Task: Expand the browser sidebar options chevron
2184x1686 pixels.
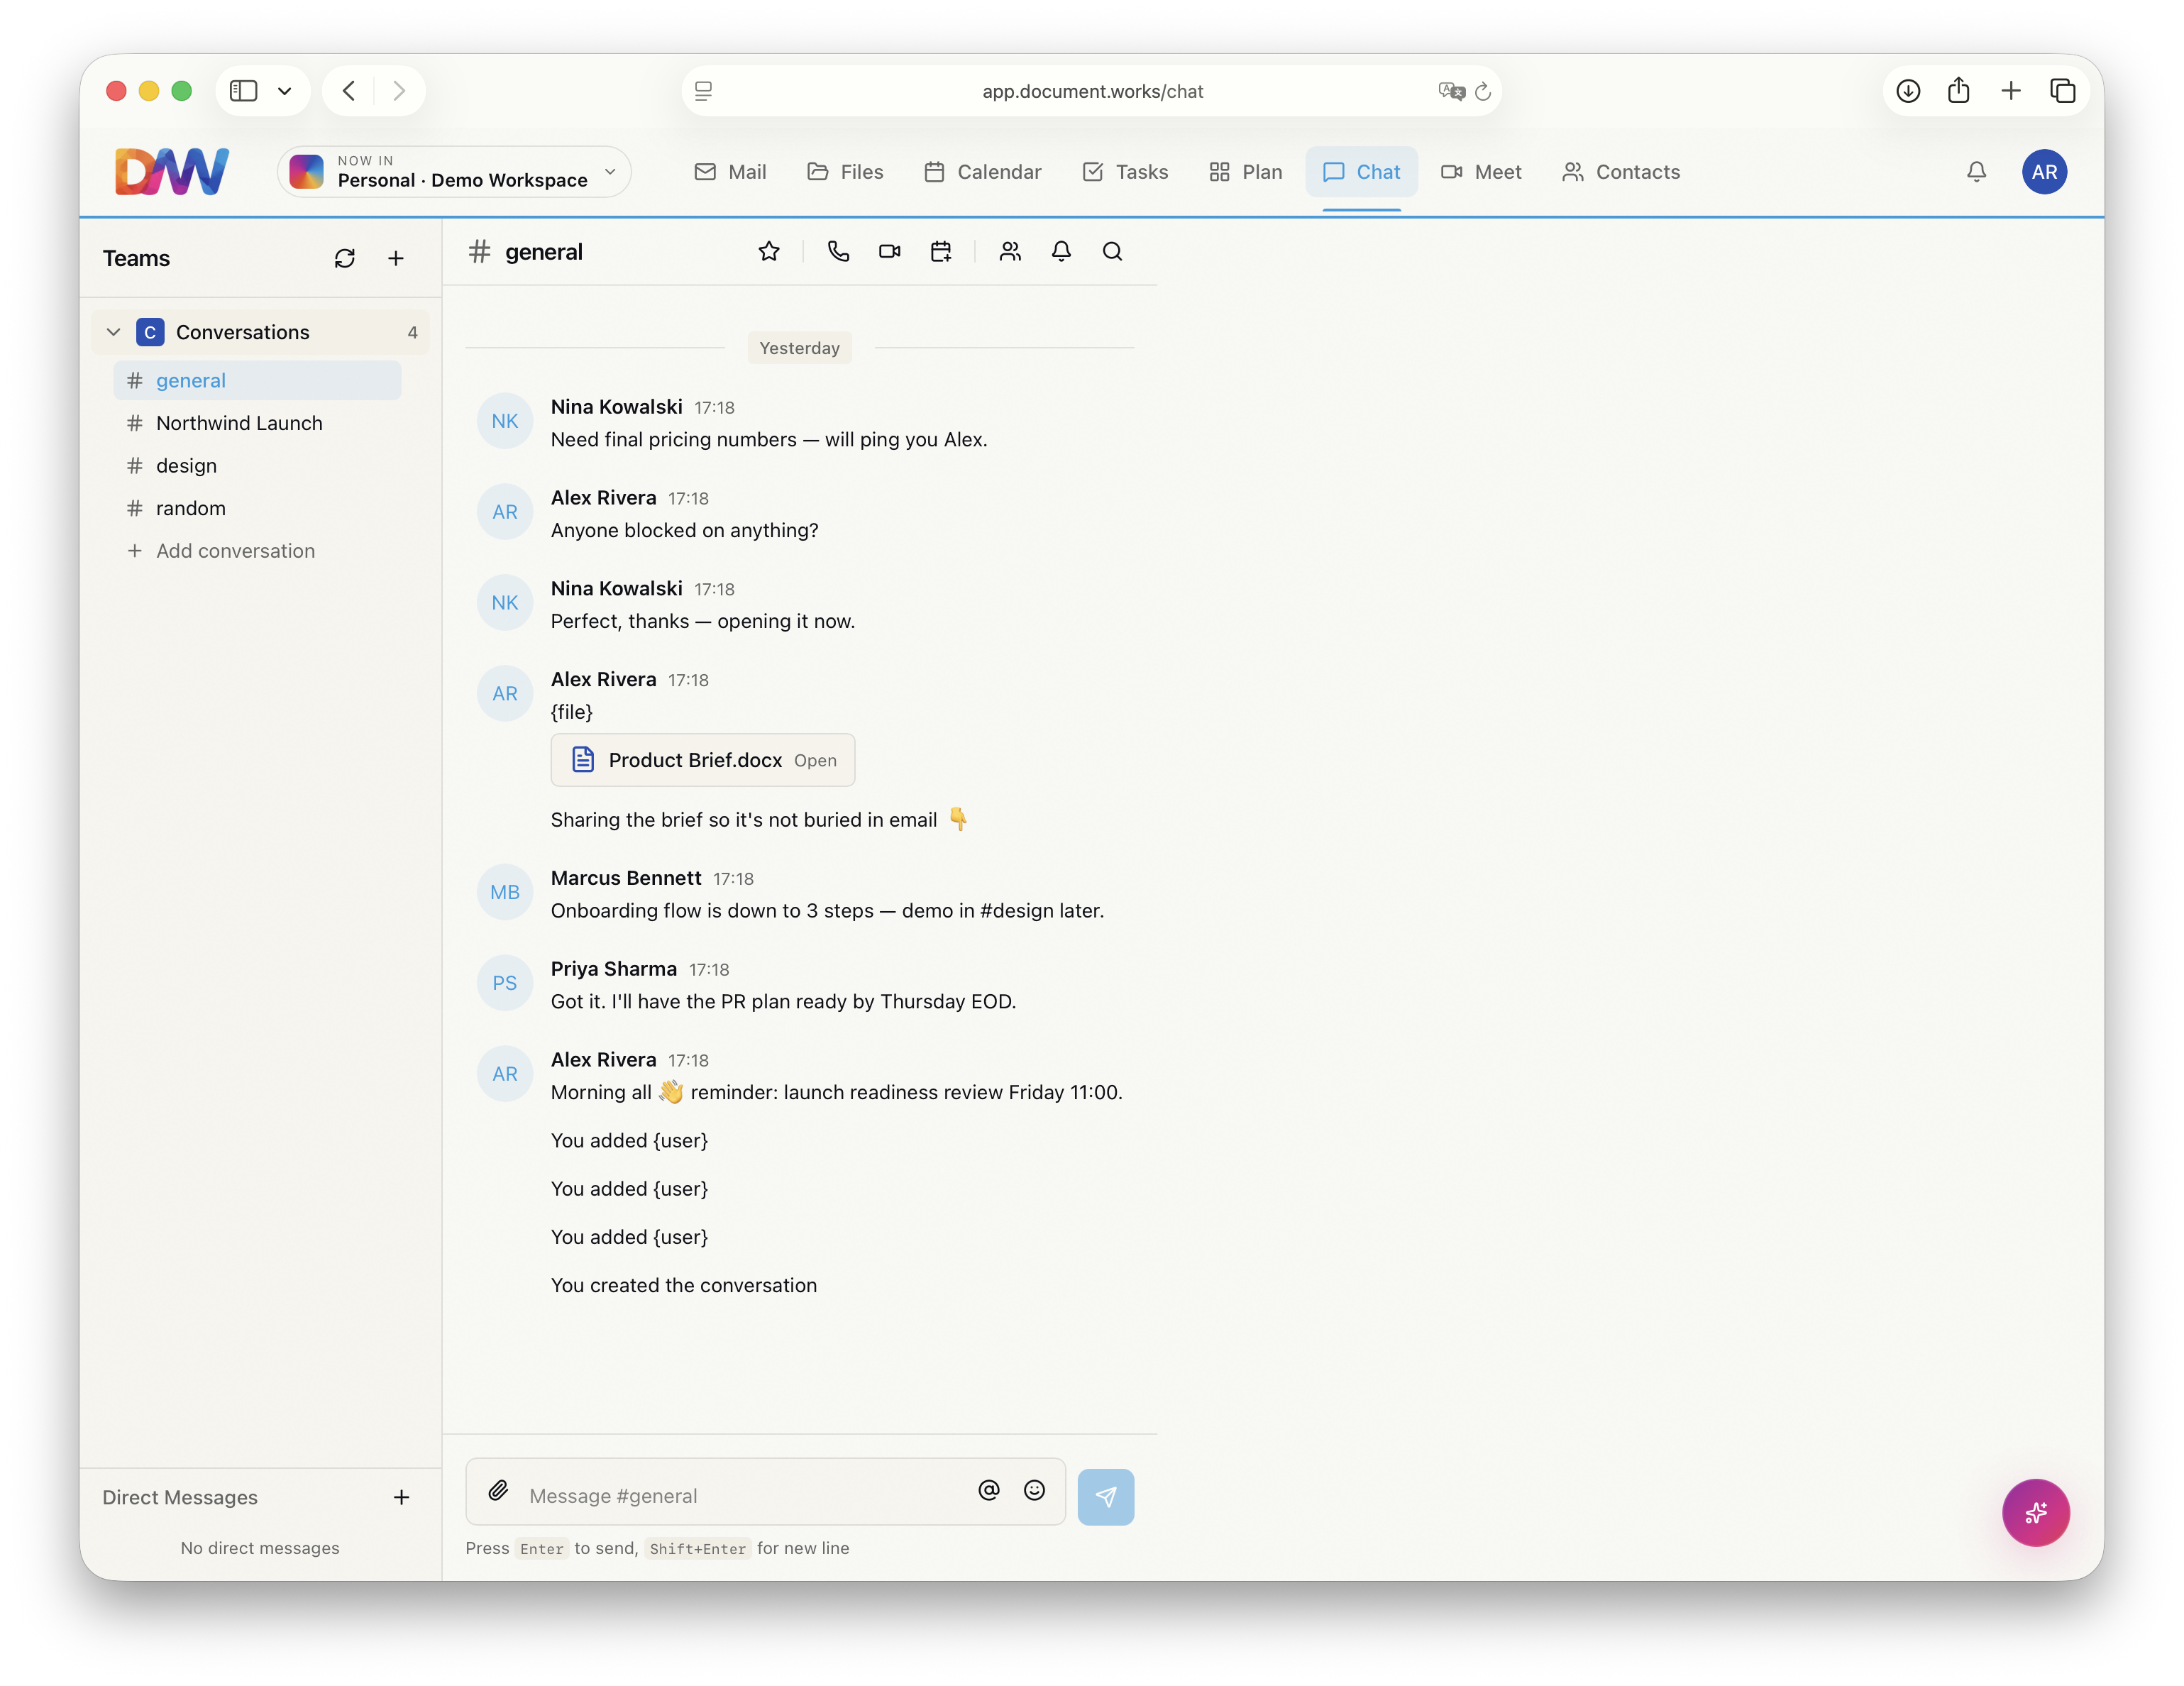Action: point(285,91)
